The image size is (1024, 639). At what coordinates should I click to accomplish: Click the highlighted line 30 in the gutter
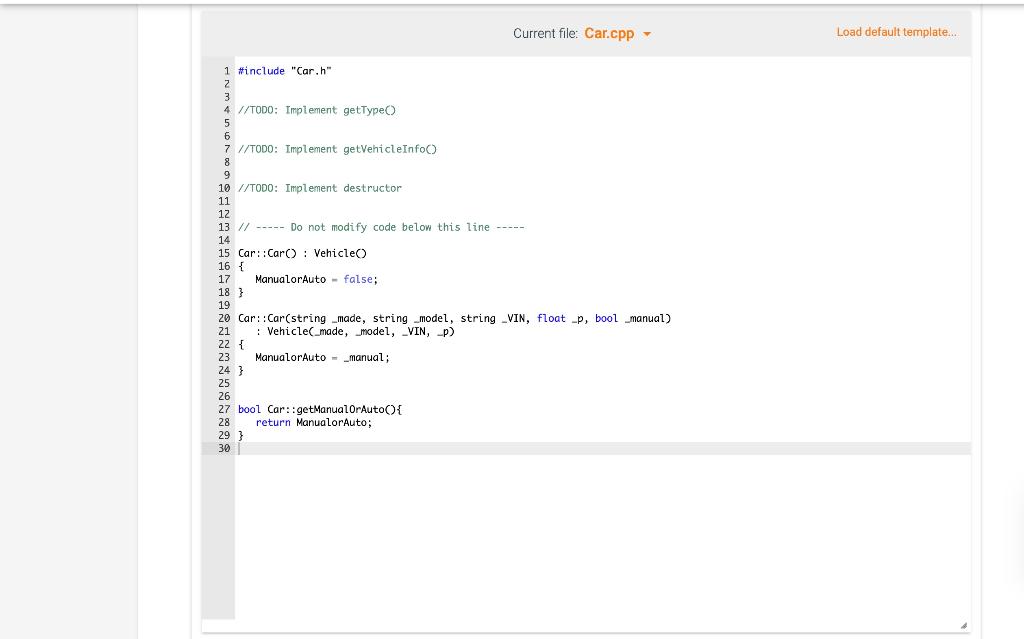(x=222, y=448)
